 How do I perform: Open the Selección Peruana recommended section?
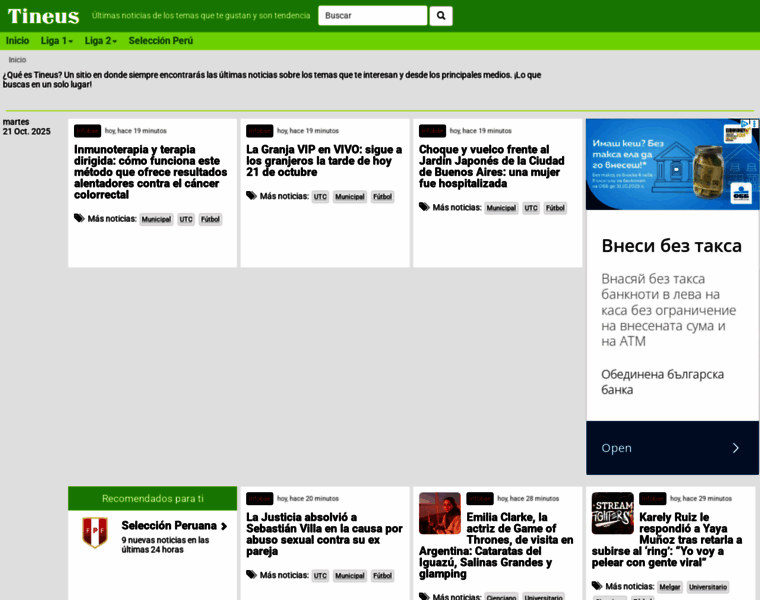[x=169, y=526]
